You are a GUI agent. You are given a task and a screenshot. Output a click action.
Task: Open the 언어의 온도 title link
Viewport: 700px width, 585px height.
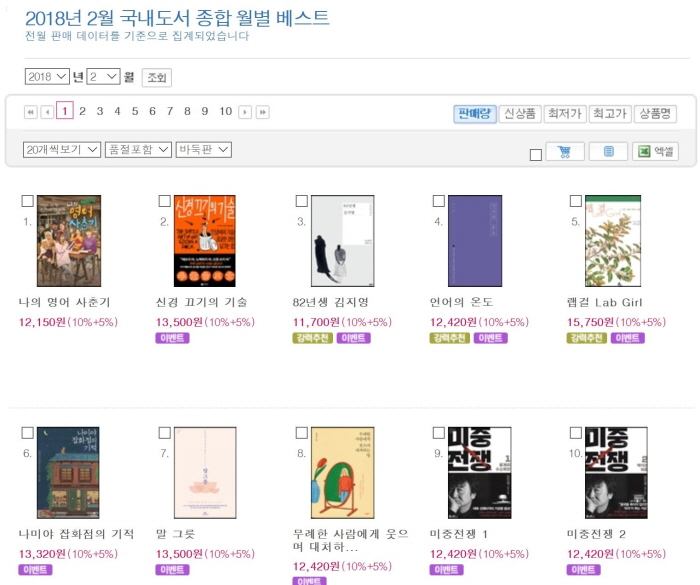[461, 302]
